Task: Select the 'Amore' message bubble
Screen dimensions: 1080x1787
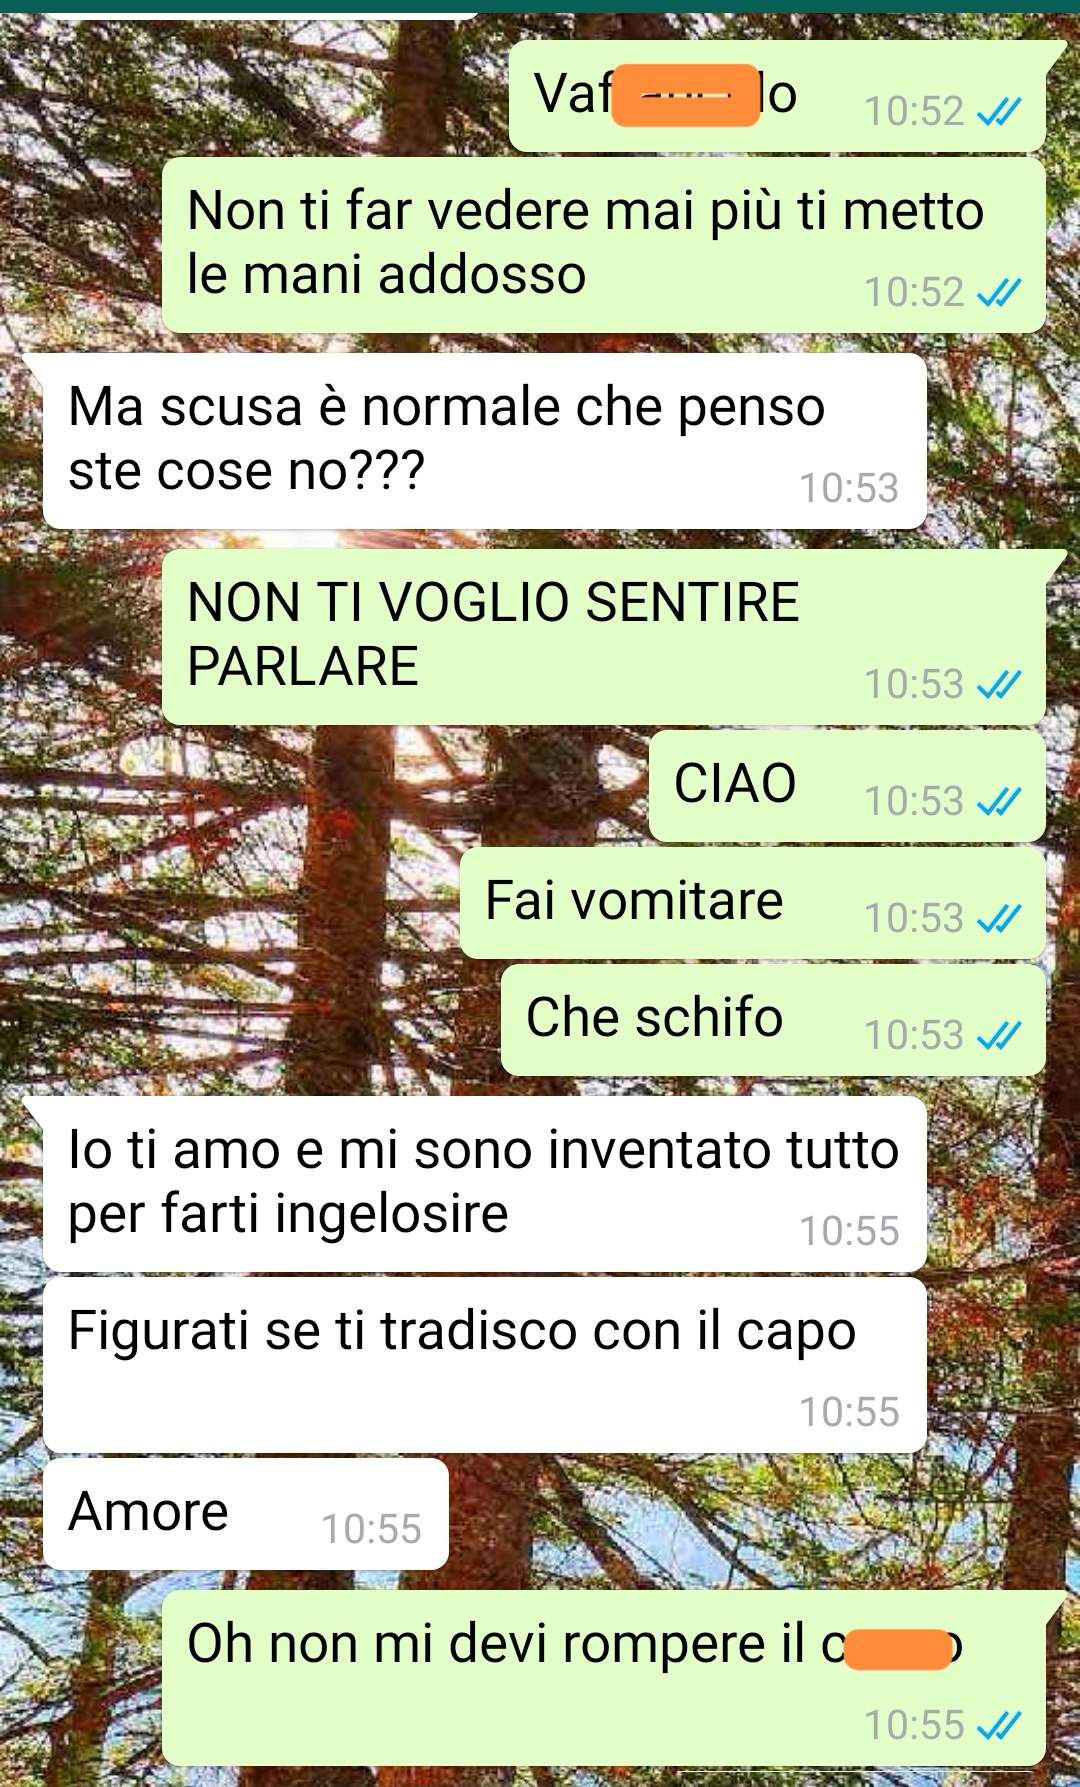Action: (x=245, y=1513)
